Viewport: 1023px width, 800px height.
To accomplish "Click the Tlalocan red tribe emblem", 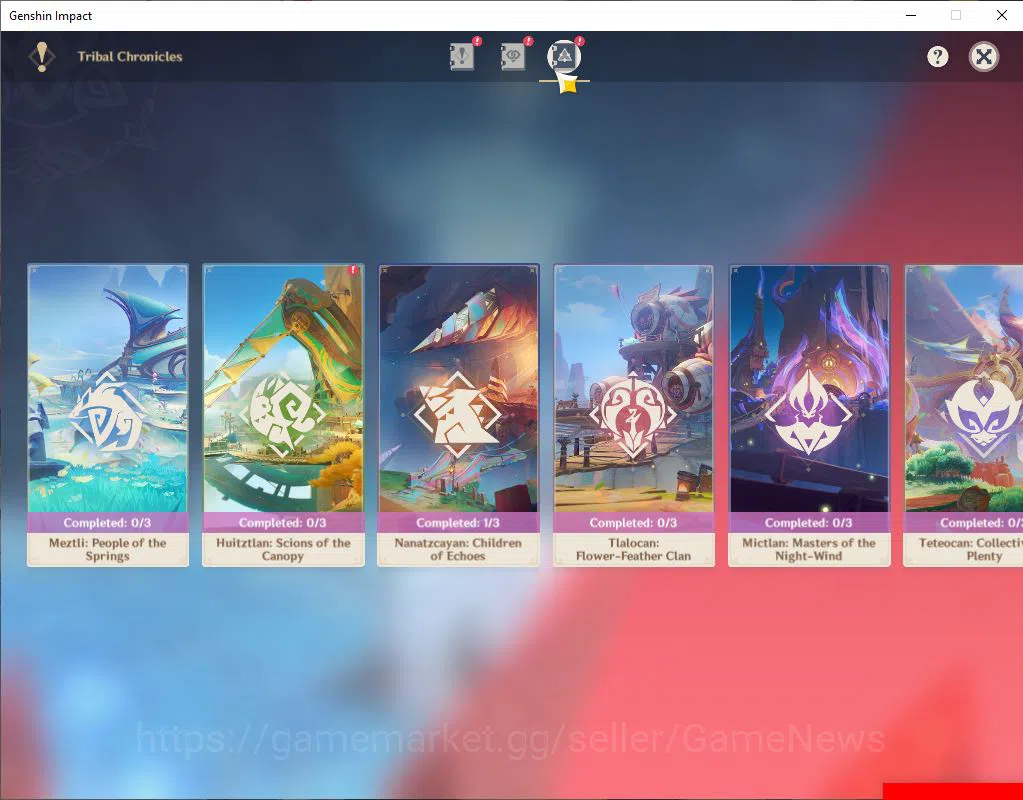I will [633, 414].
